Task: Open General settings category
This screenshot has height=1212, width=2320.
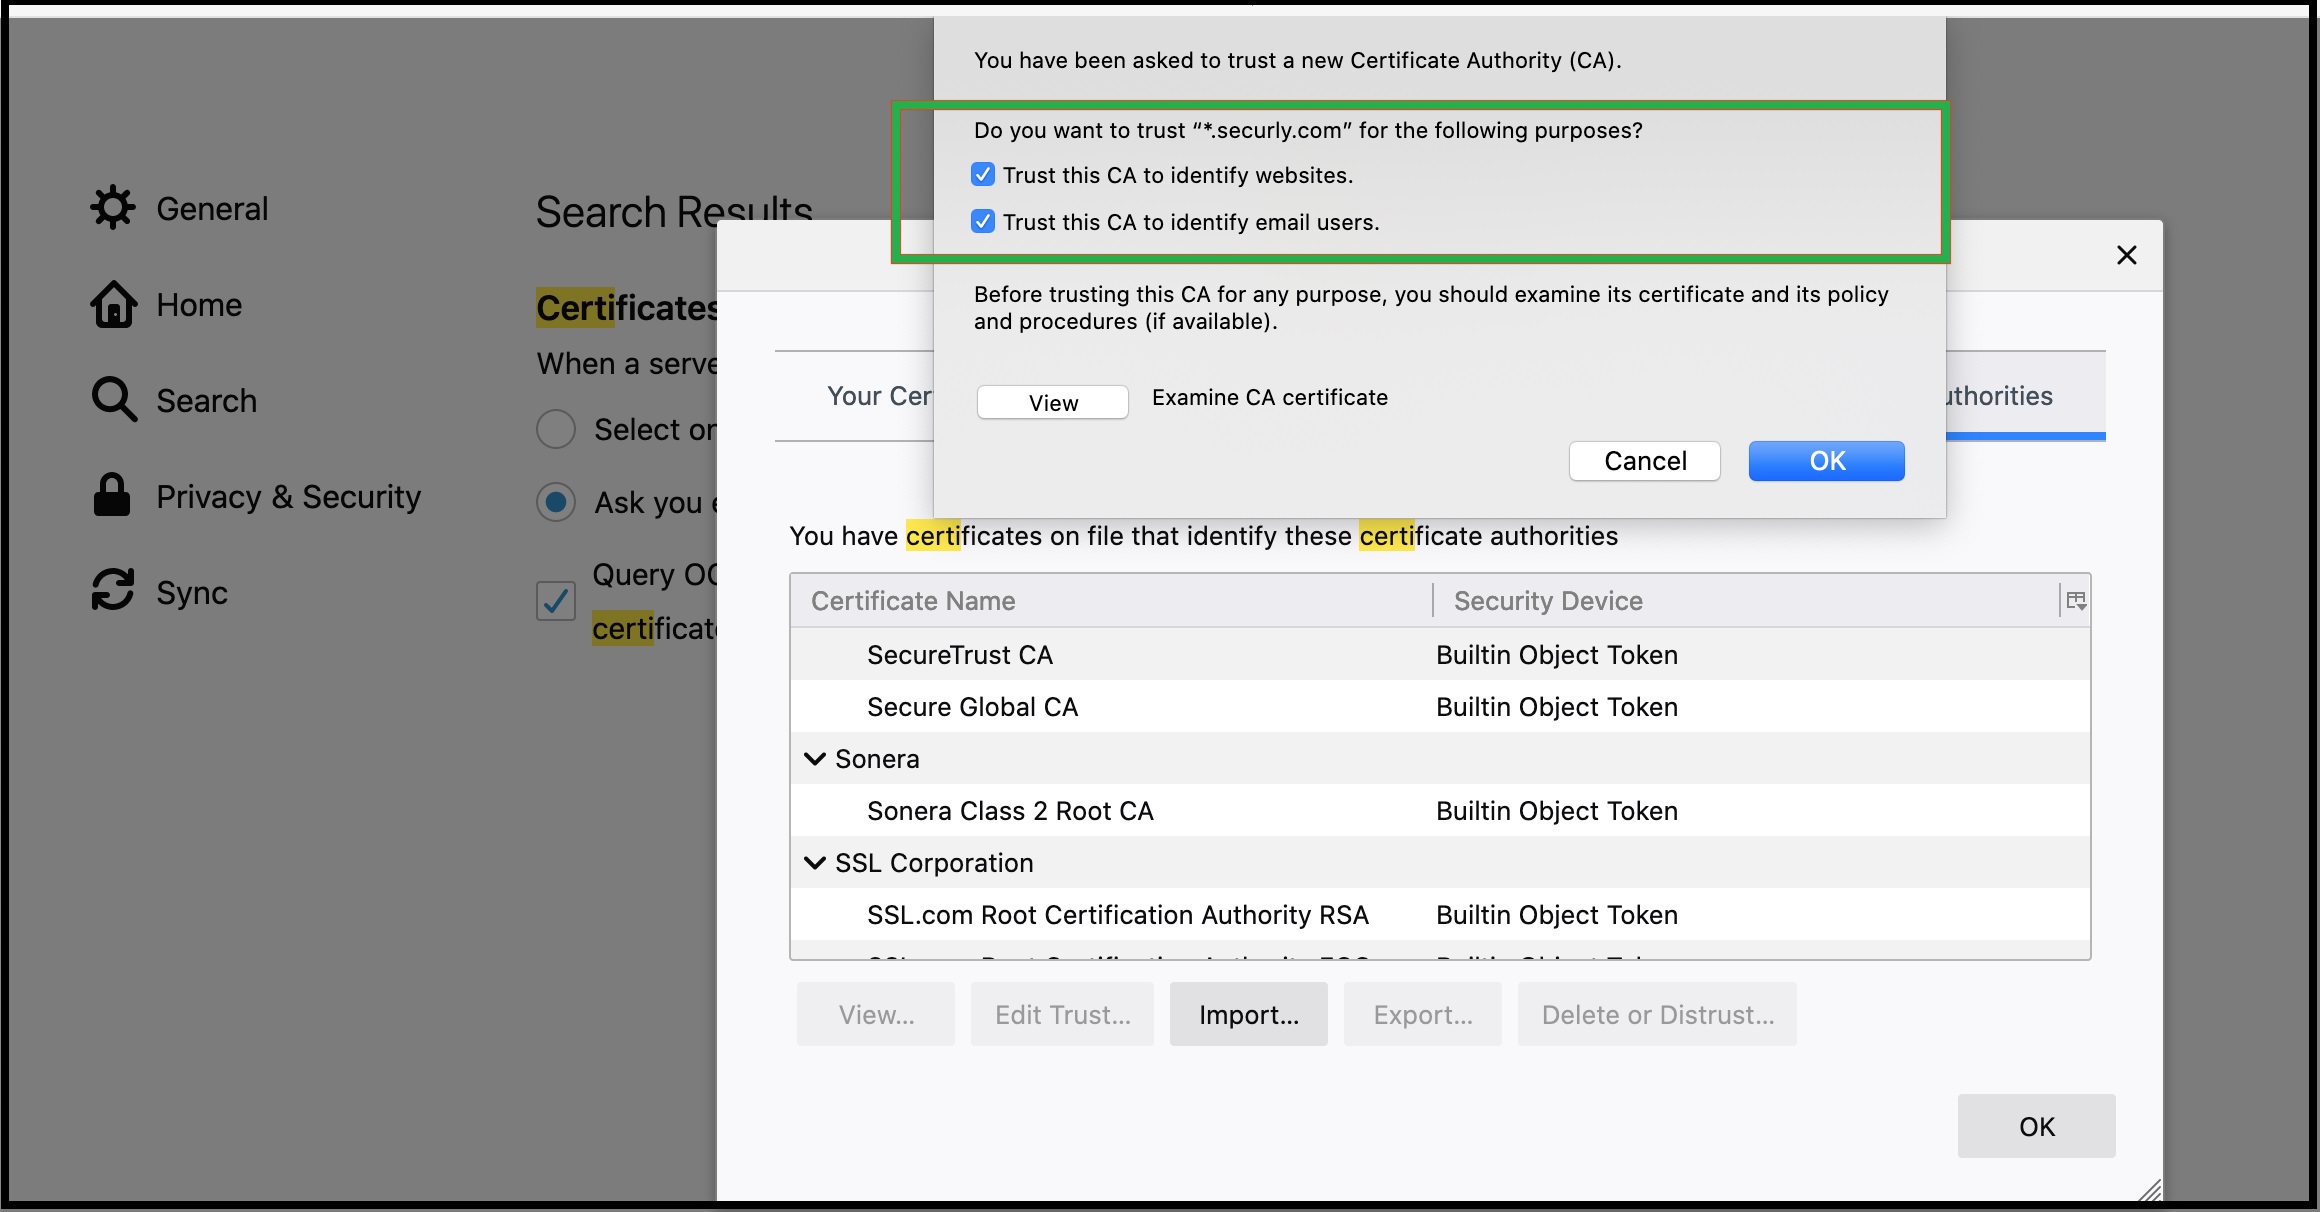Action: coord(180,208)
